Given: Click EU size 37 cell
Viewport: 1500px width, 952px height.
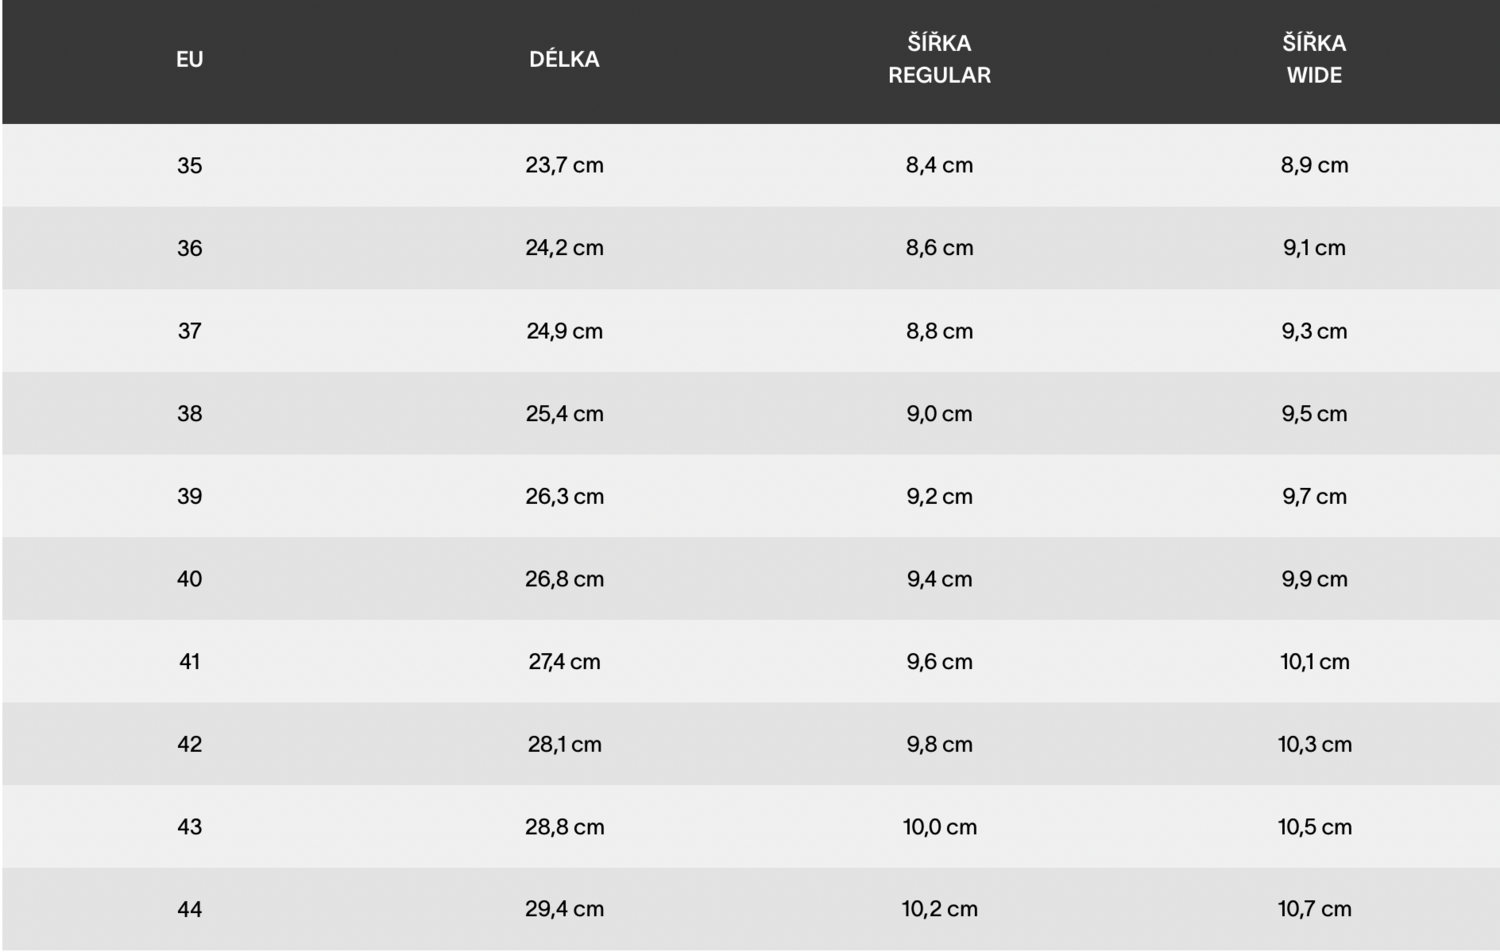Looking at the screenshot, I should tap(189, 331).
